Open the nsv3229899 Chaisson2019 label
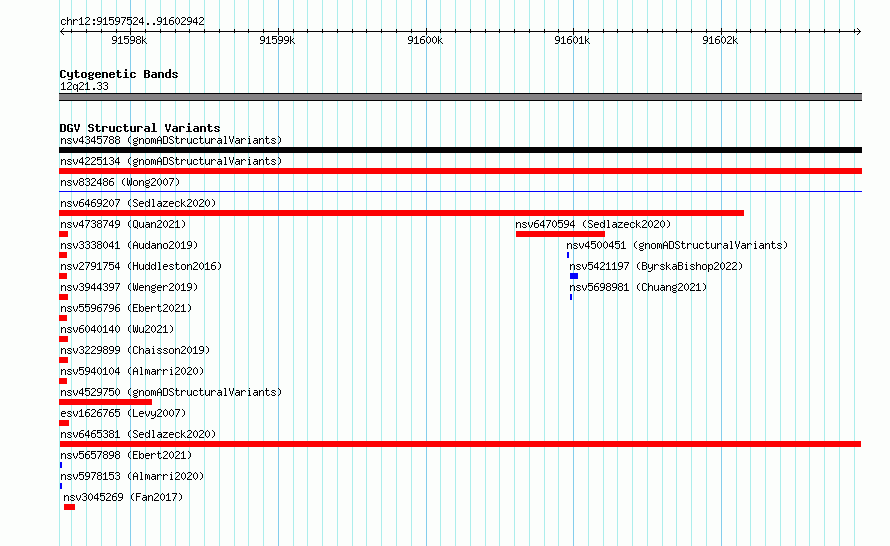 (135, 350)
